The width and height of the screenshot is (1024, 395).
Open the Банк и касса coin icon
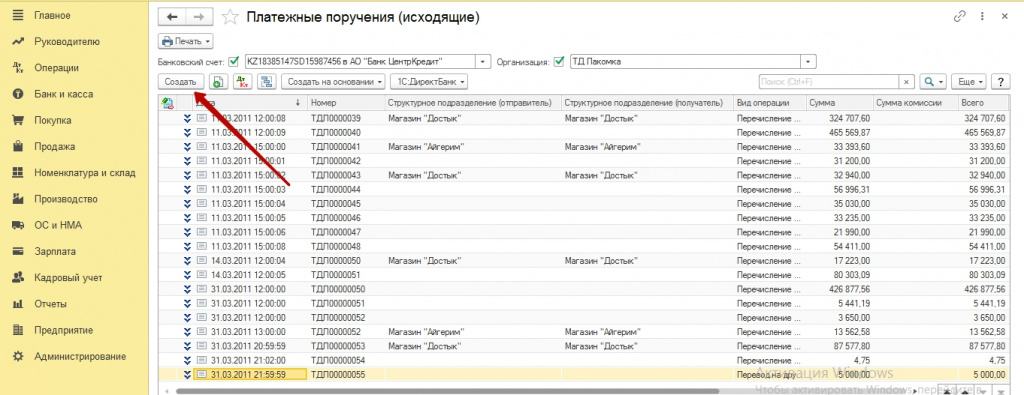coord(18,94)
